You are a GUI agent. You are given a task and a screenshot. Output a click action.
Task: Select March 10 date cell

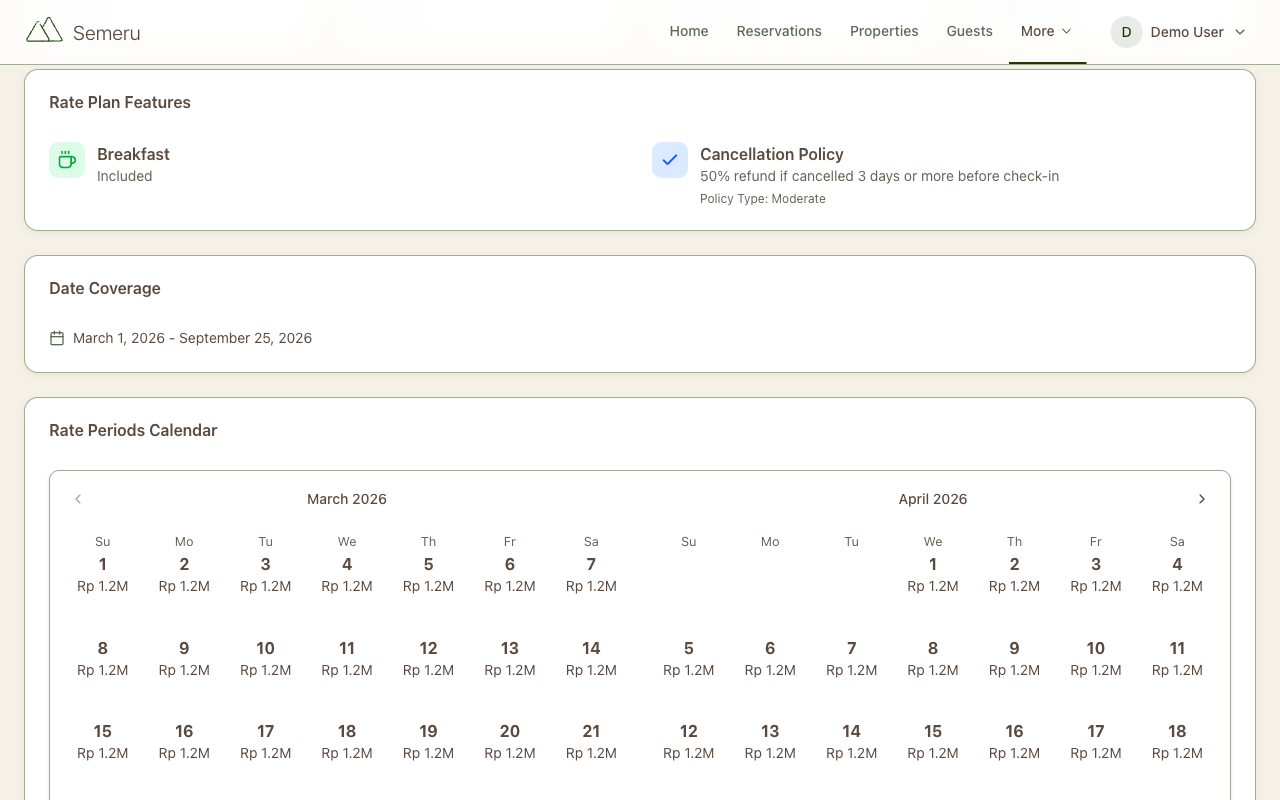coord(266,659)
